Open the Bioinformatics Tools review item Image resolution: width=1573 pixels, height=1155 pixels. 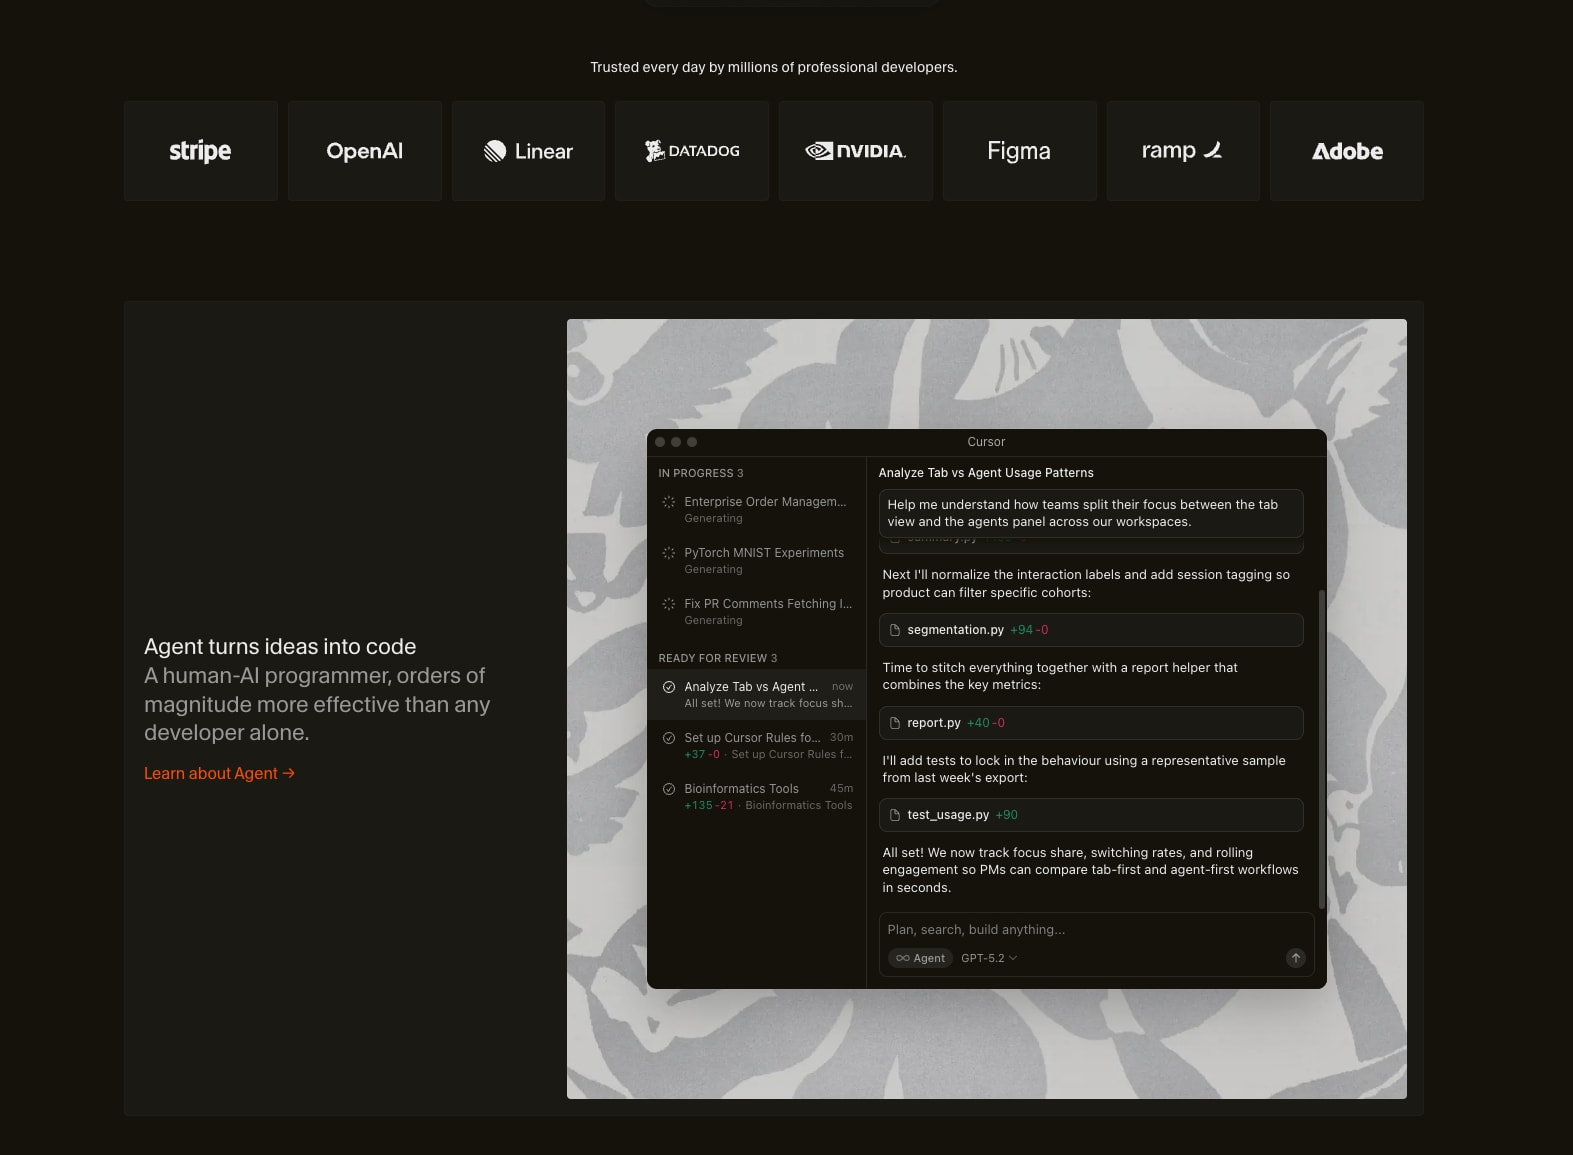757,796
